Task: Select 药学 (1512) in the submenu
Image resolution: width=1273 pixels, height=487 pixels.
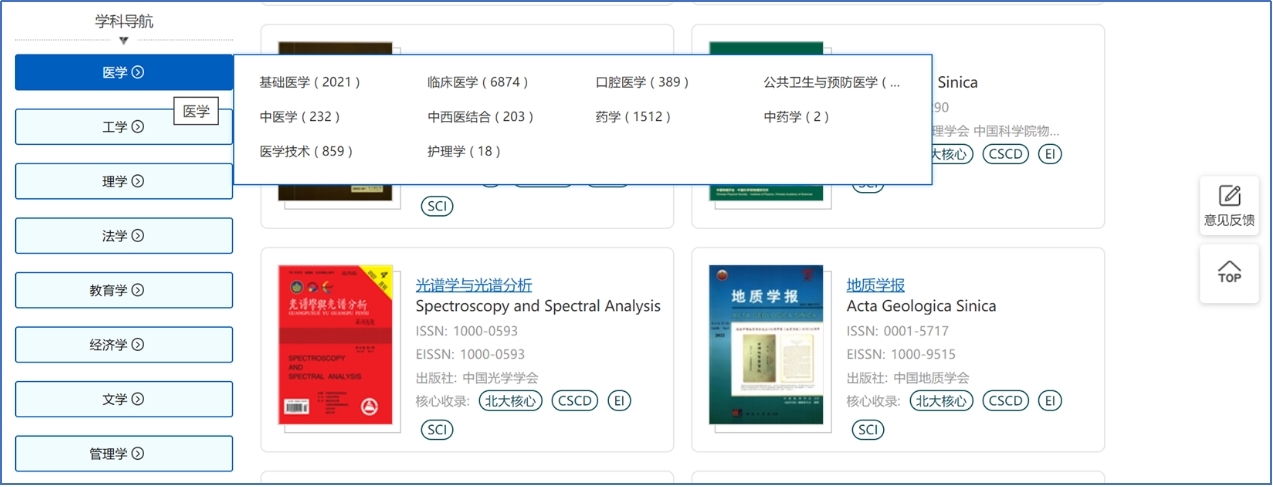Action: (x=632, y=117)
